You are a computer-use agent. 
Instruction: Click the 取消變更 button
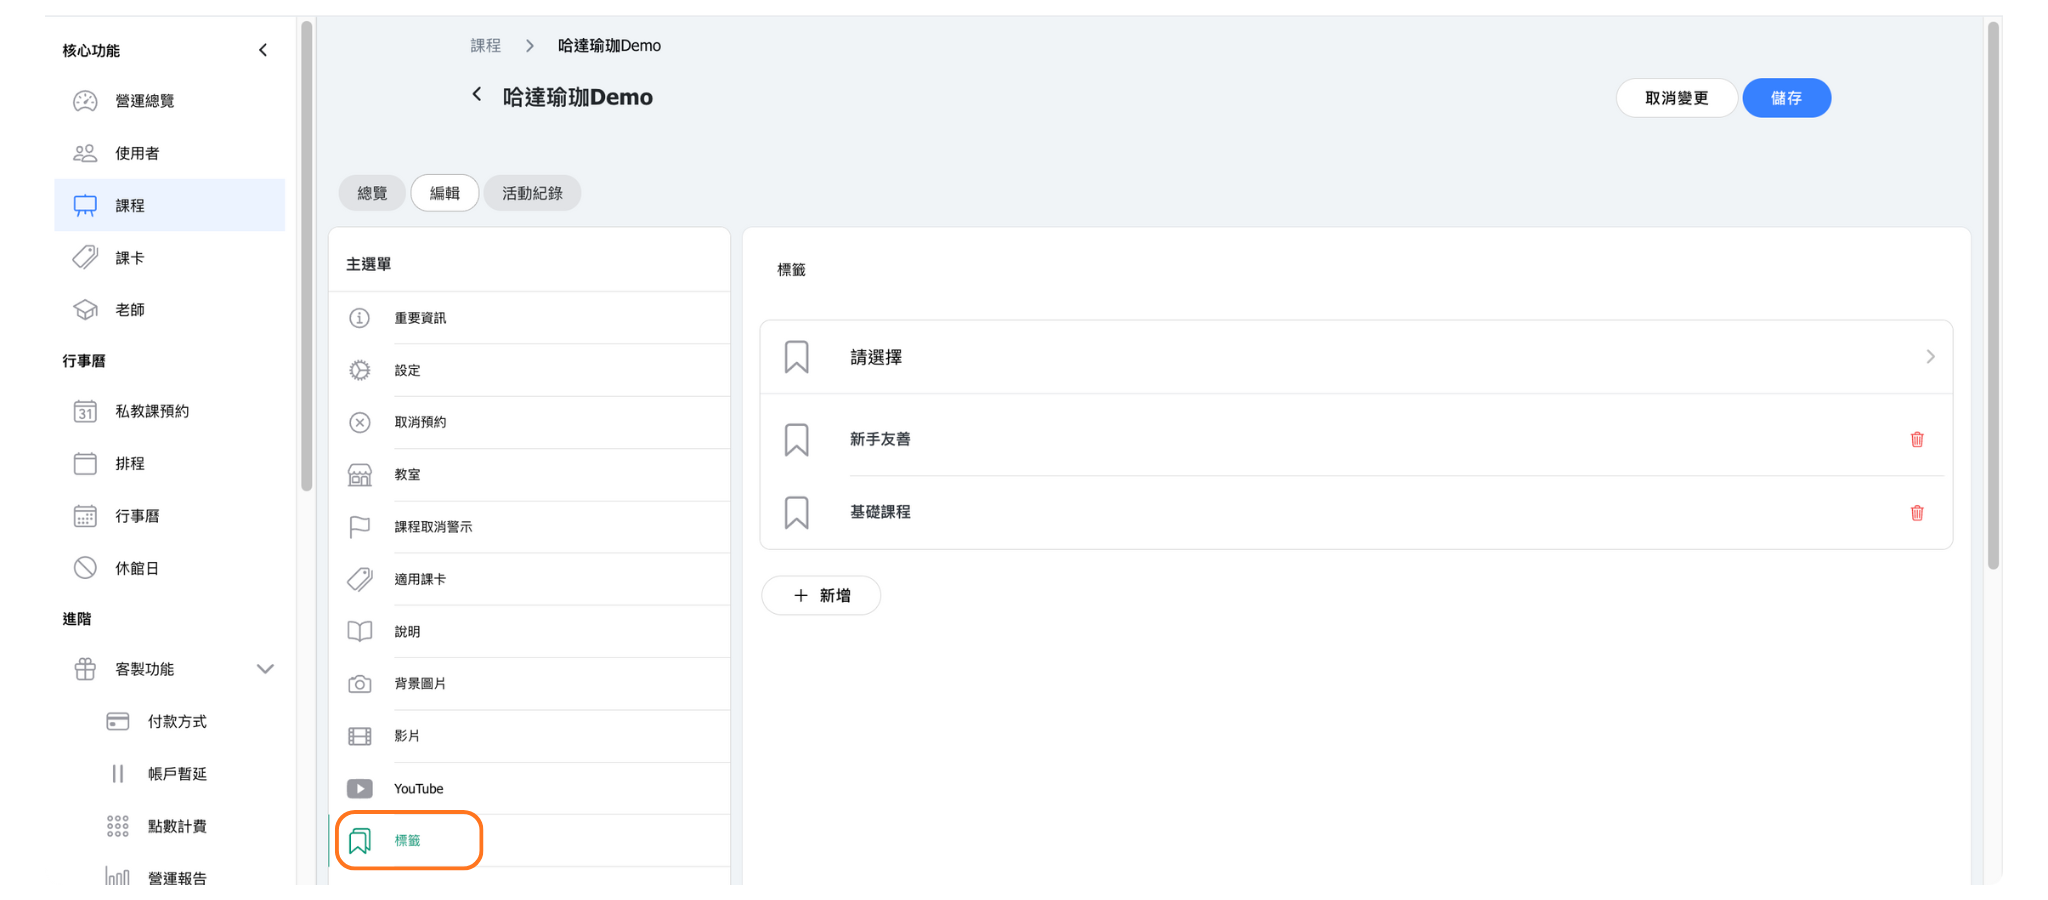1676,98
